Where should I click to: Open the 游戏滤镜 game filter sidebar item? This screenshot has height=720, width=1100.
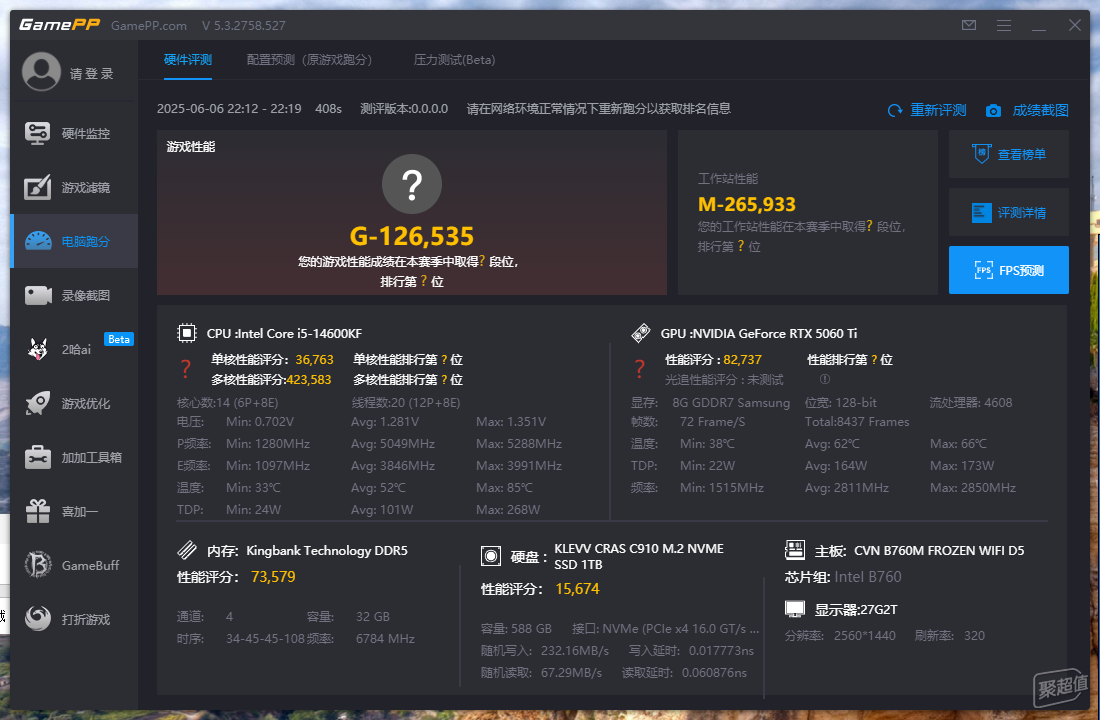click(74, 187)
